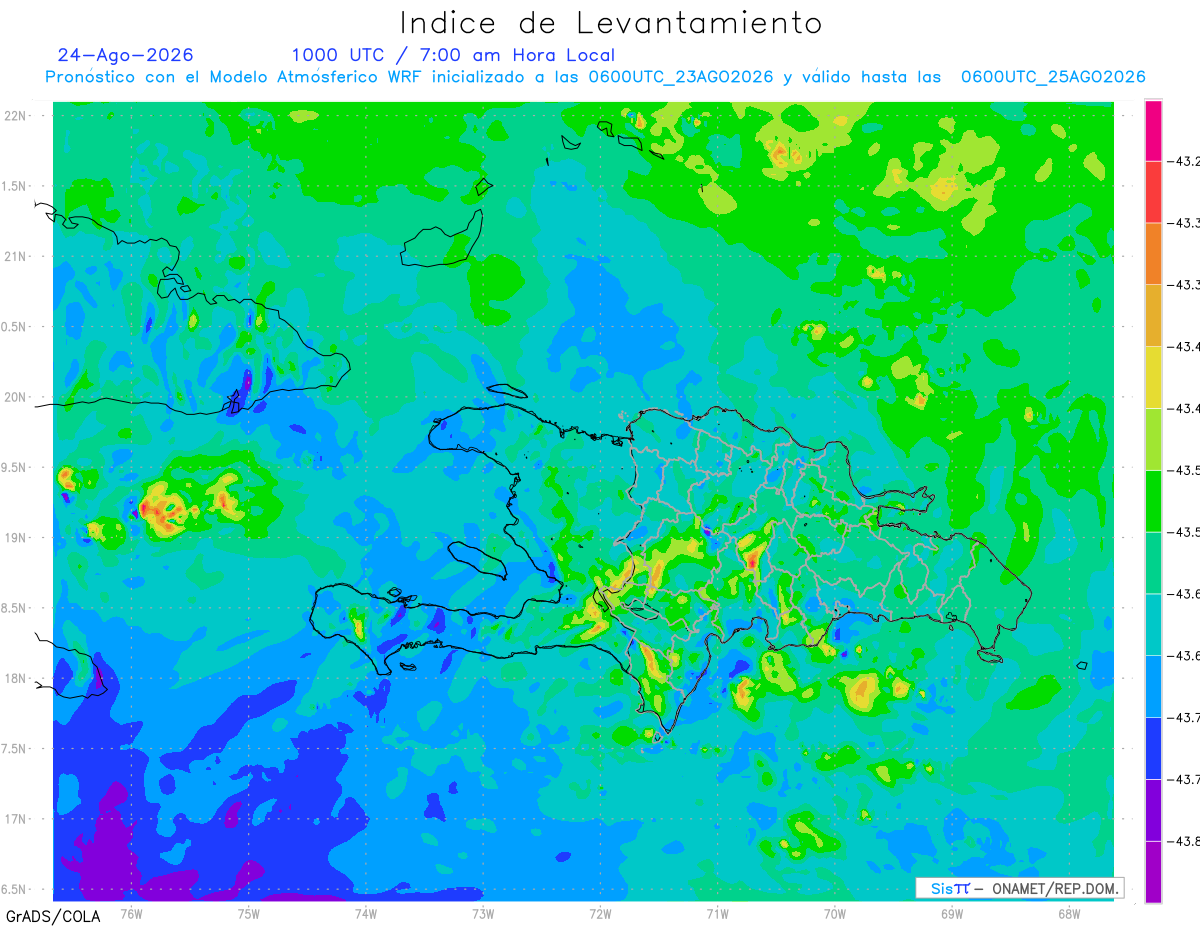The height and width of the screenshot is (927, 1200).
Task: Click the "GrADS/COLA" credit text
Action: pyautogui.click(x=53, y=916)
